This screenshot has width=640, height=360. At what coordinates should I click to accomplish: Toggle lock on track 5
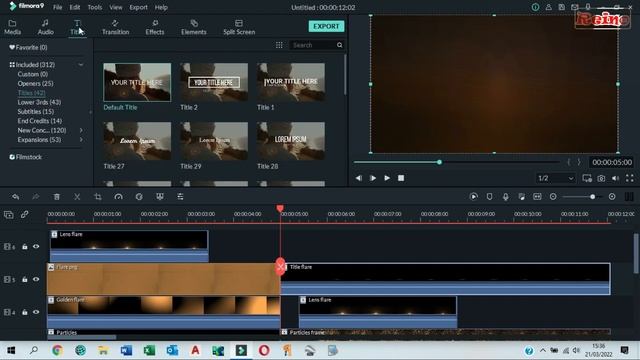pos(24,279)
